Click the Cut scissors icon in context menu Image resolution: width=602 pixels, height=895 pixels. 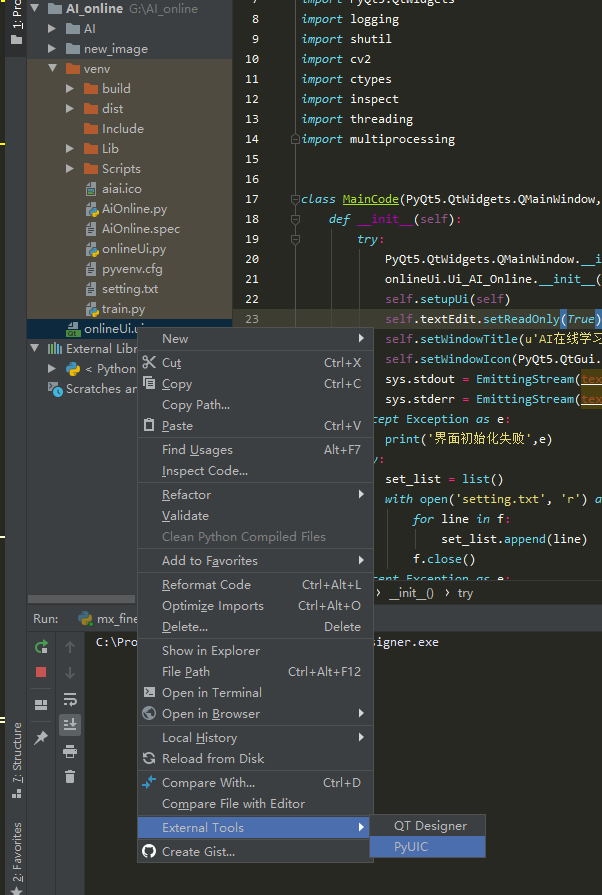tap(149, 362)
